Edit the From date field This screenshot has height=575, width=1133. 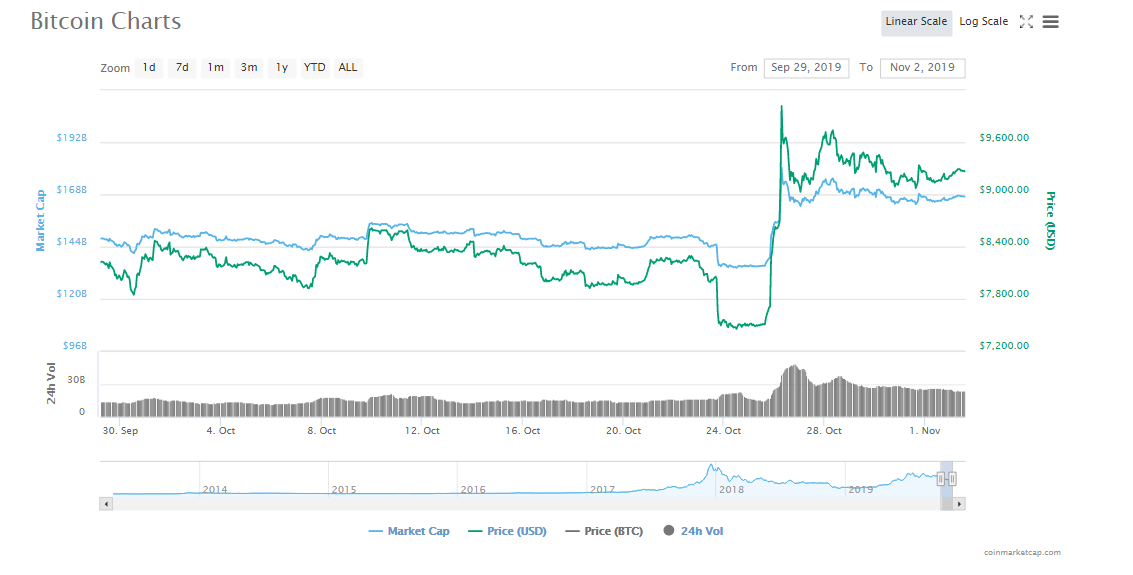tap(806, 68)
